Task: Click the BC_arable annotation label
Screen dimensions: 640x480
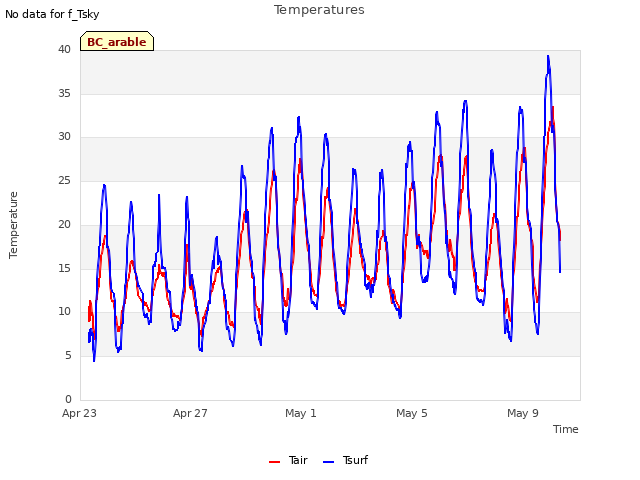Action: (x=117, y=42)
